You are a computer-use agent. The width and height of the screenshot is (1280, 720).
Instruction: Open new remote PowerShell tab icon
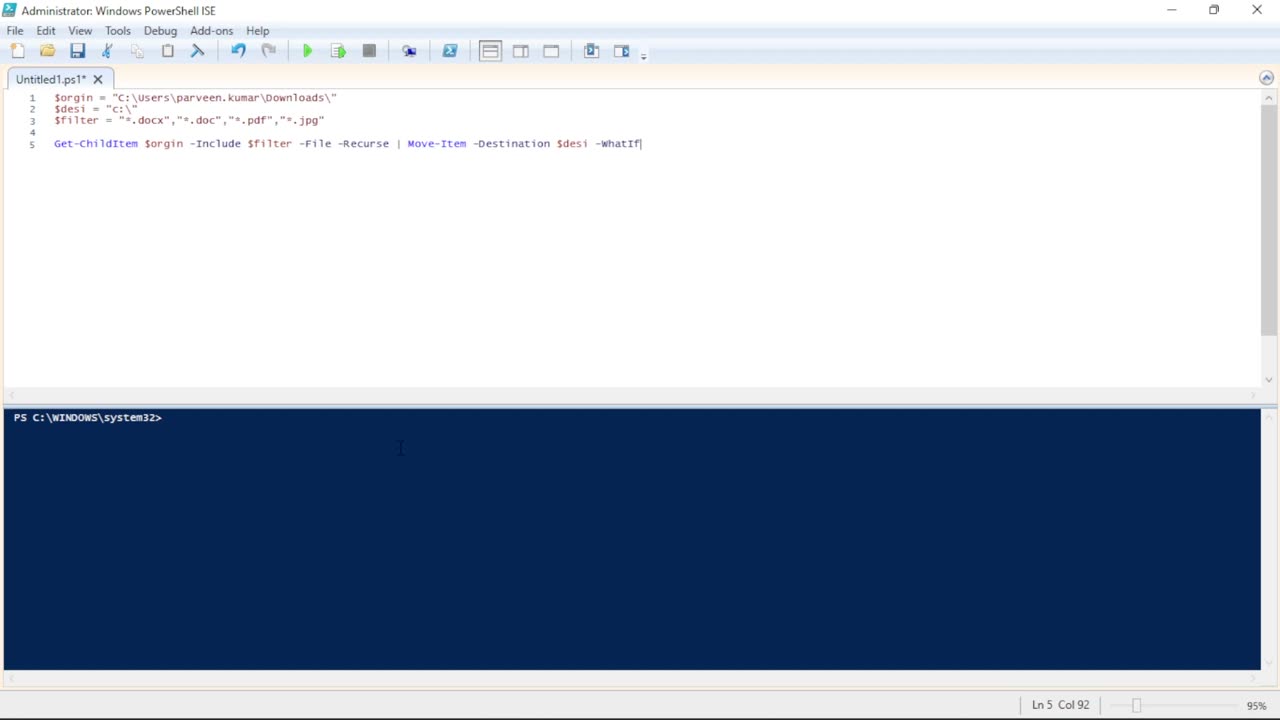409,51
